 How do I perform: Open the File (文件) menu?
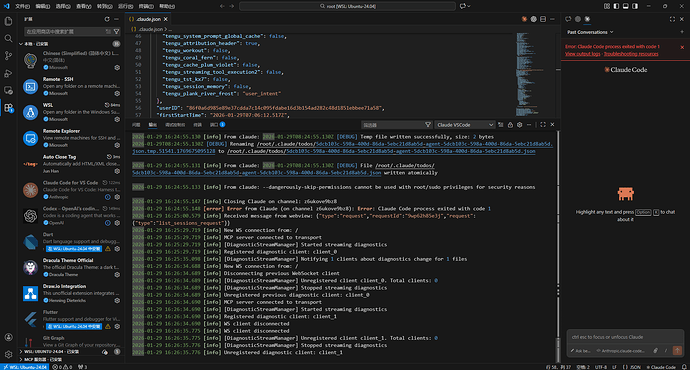coord(22,6)
